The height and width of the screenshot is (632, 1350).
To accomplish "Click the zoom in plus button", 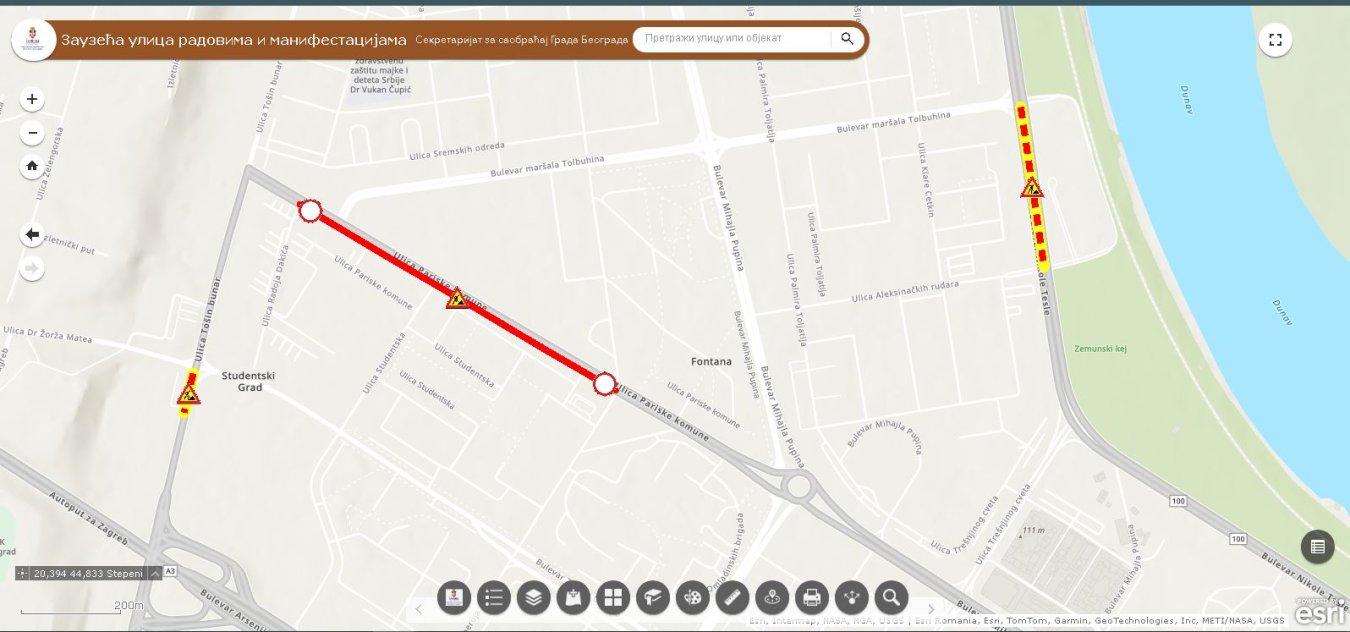I will [32, 100].
